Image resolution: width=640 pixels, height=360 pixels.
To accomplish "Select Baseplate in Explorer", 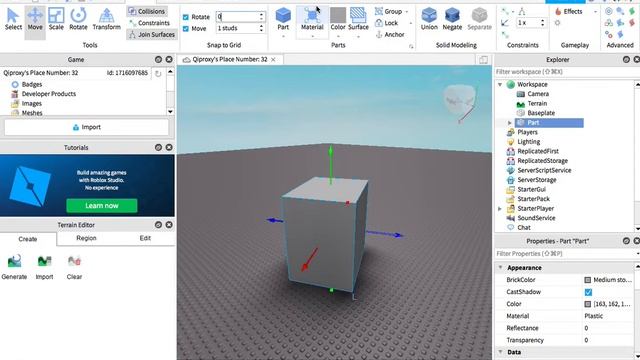I will [x=541, y=113].
